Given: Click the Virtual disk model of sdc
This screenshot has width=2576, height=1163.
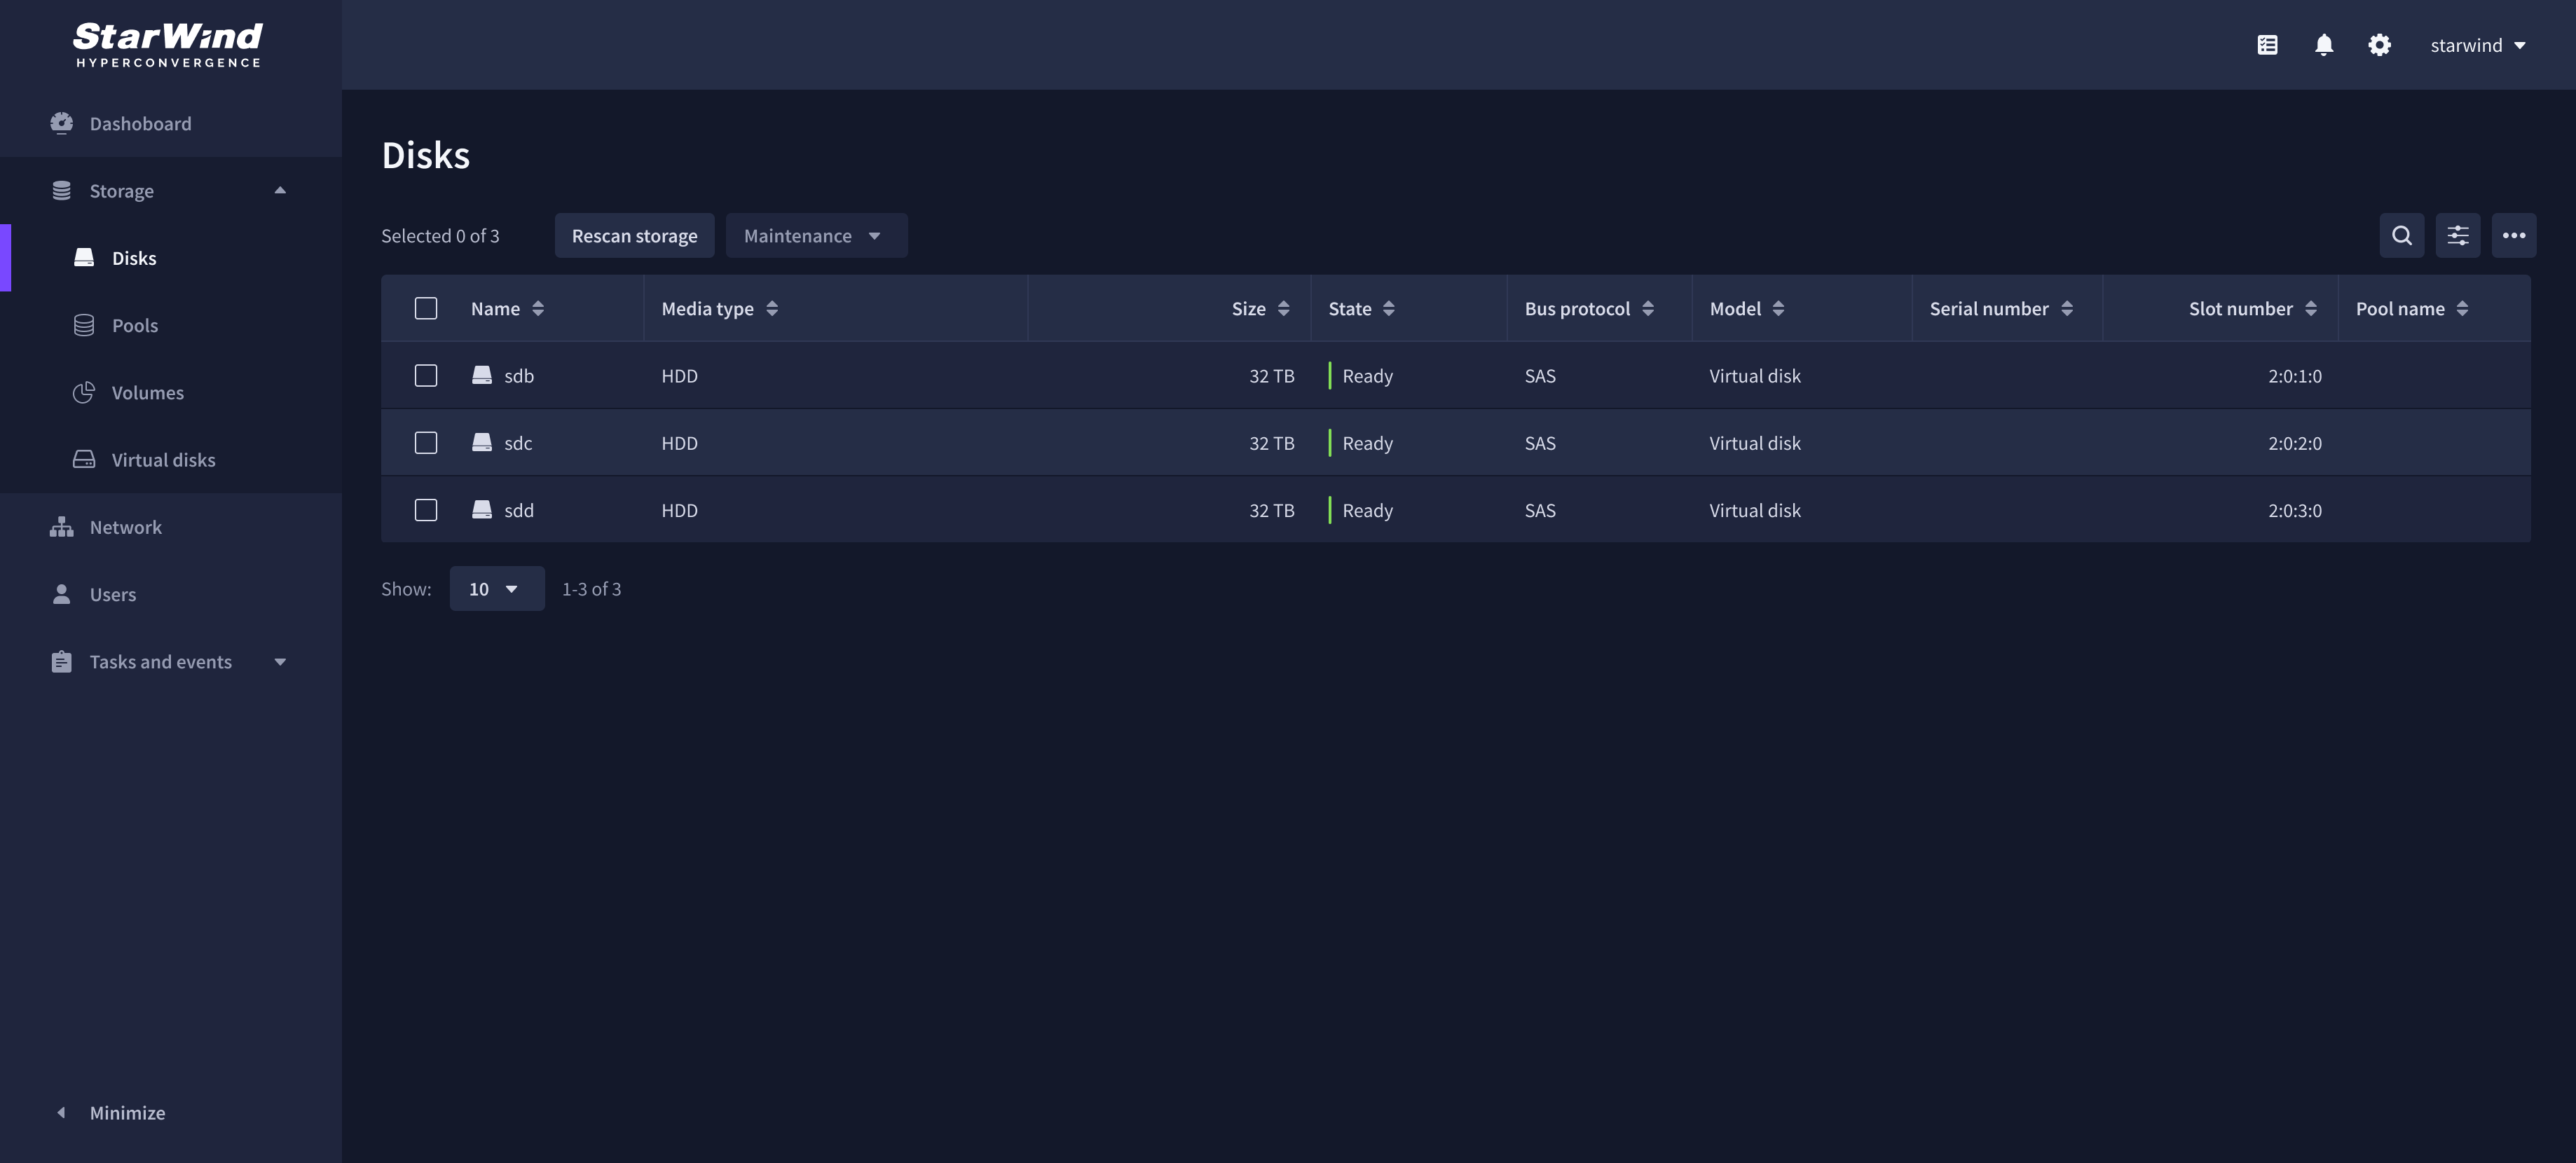Looking at the screenshot, I should coord(1754,442).
